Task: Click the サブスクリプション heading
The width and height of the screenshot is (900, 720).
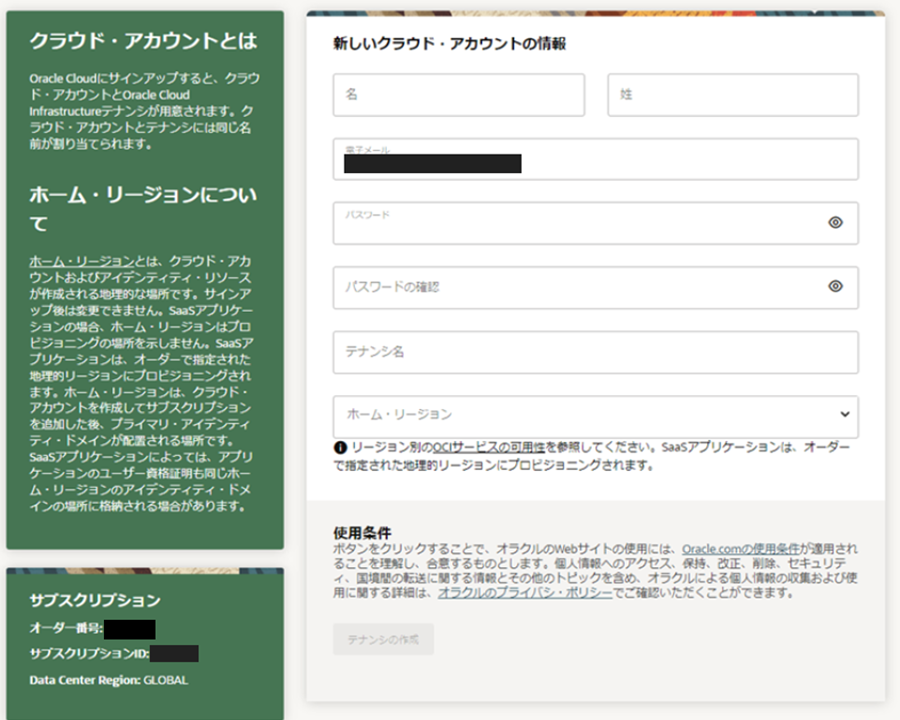Action: [95, 601]
